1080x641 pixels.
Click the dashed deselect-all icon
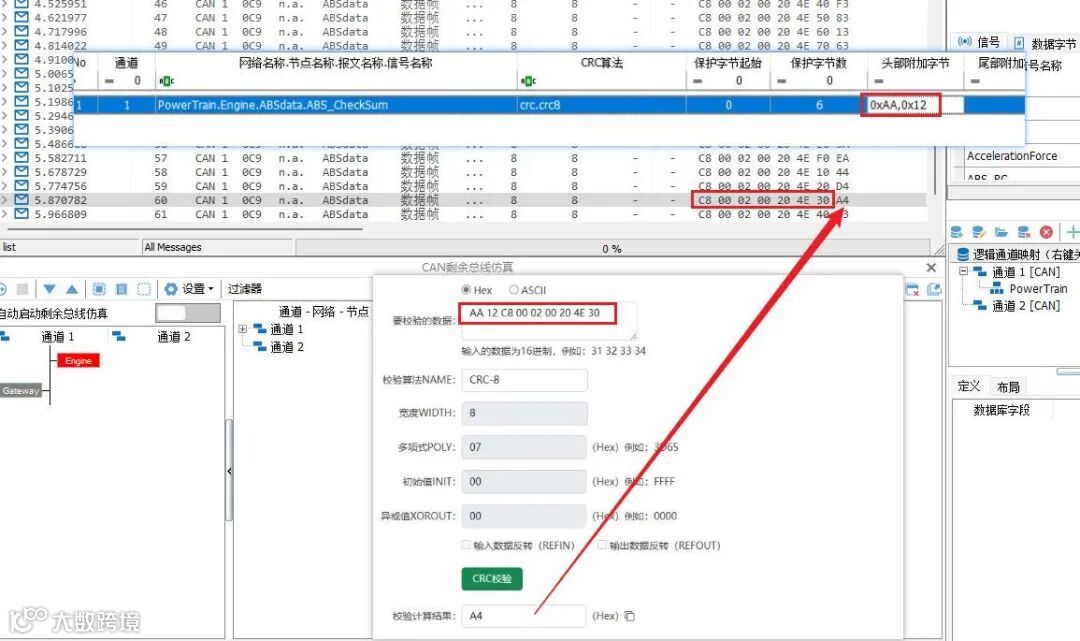[144, 289]
